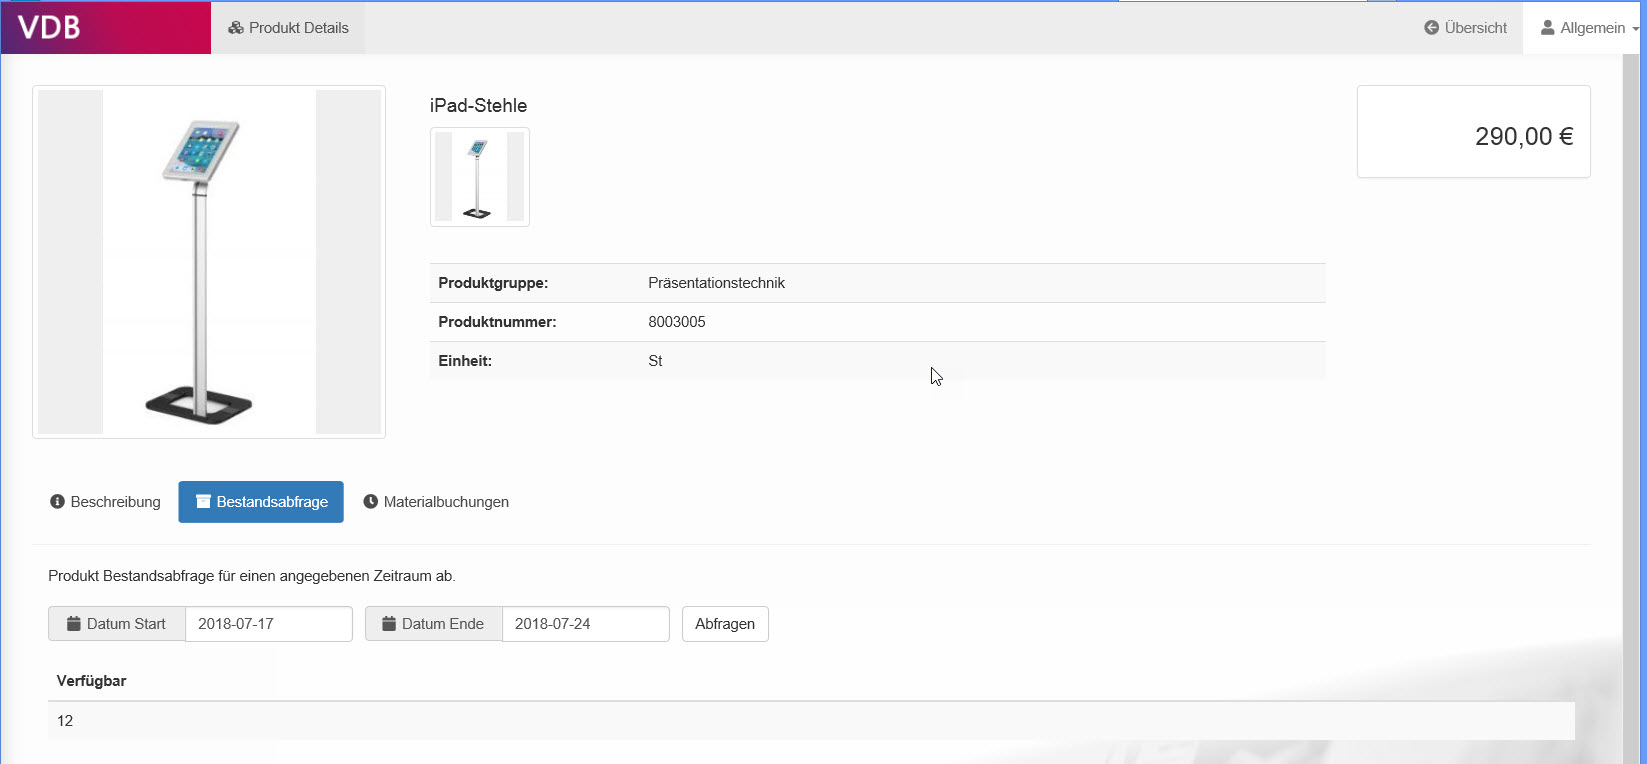Viewport: 1647px width, 764px height.
Task: Click the archive box icon on Bestandsabfrage
Action: (203, 502)
